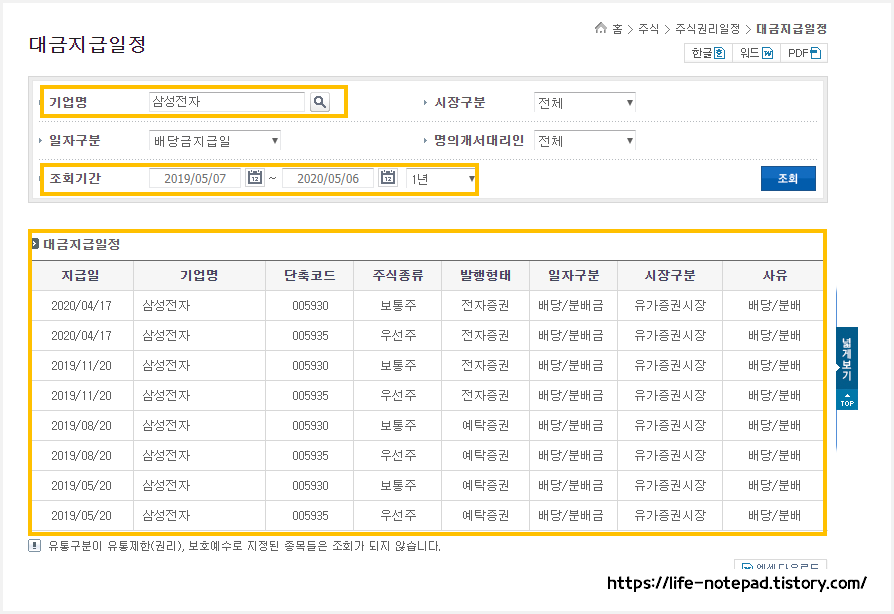Export as PDF file

(804, 53)
